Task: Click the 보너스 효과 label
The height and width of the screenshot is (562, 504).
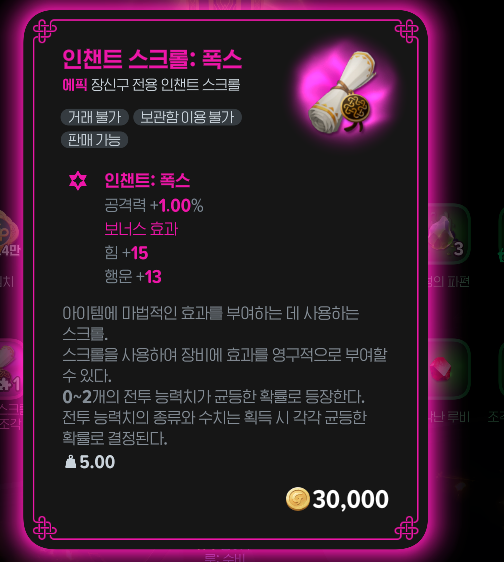Action: click(141, 229)
